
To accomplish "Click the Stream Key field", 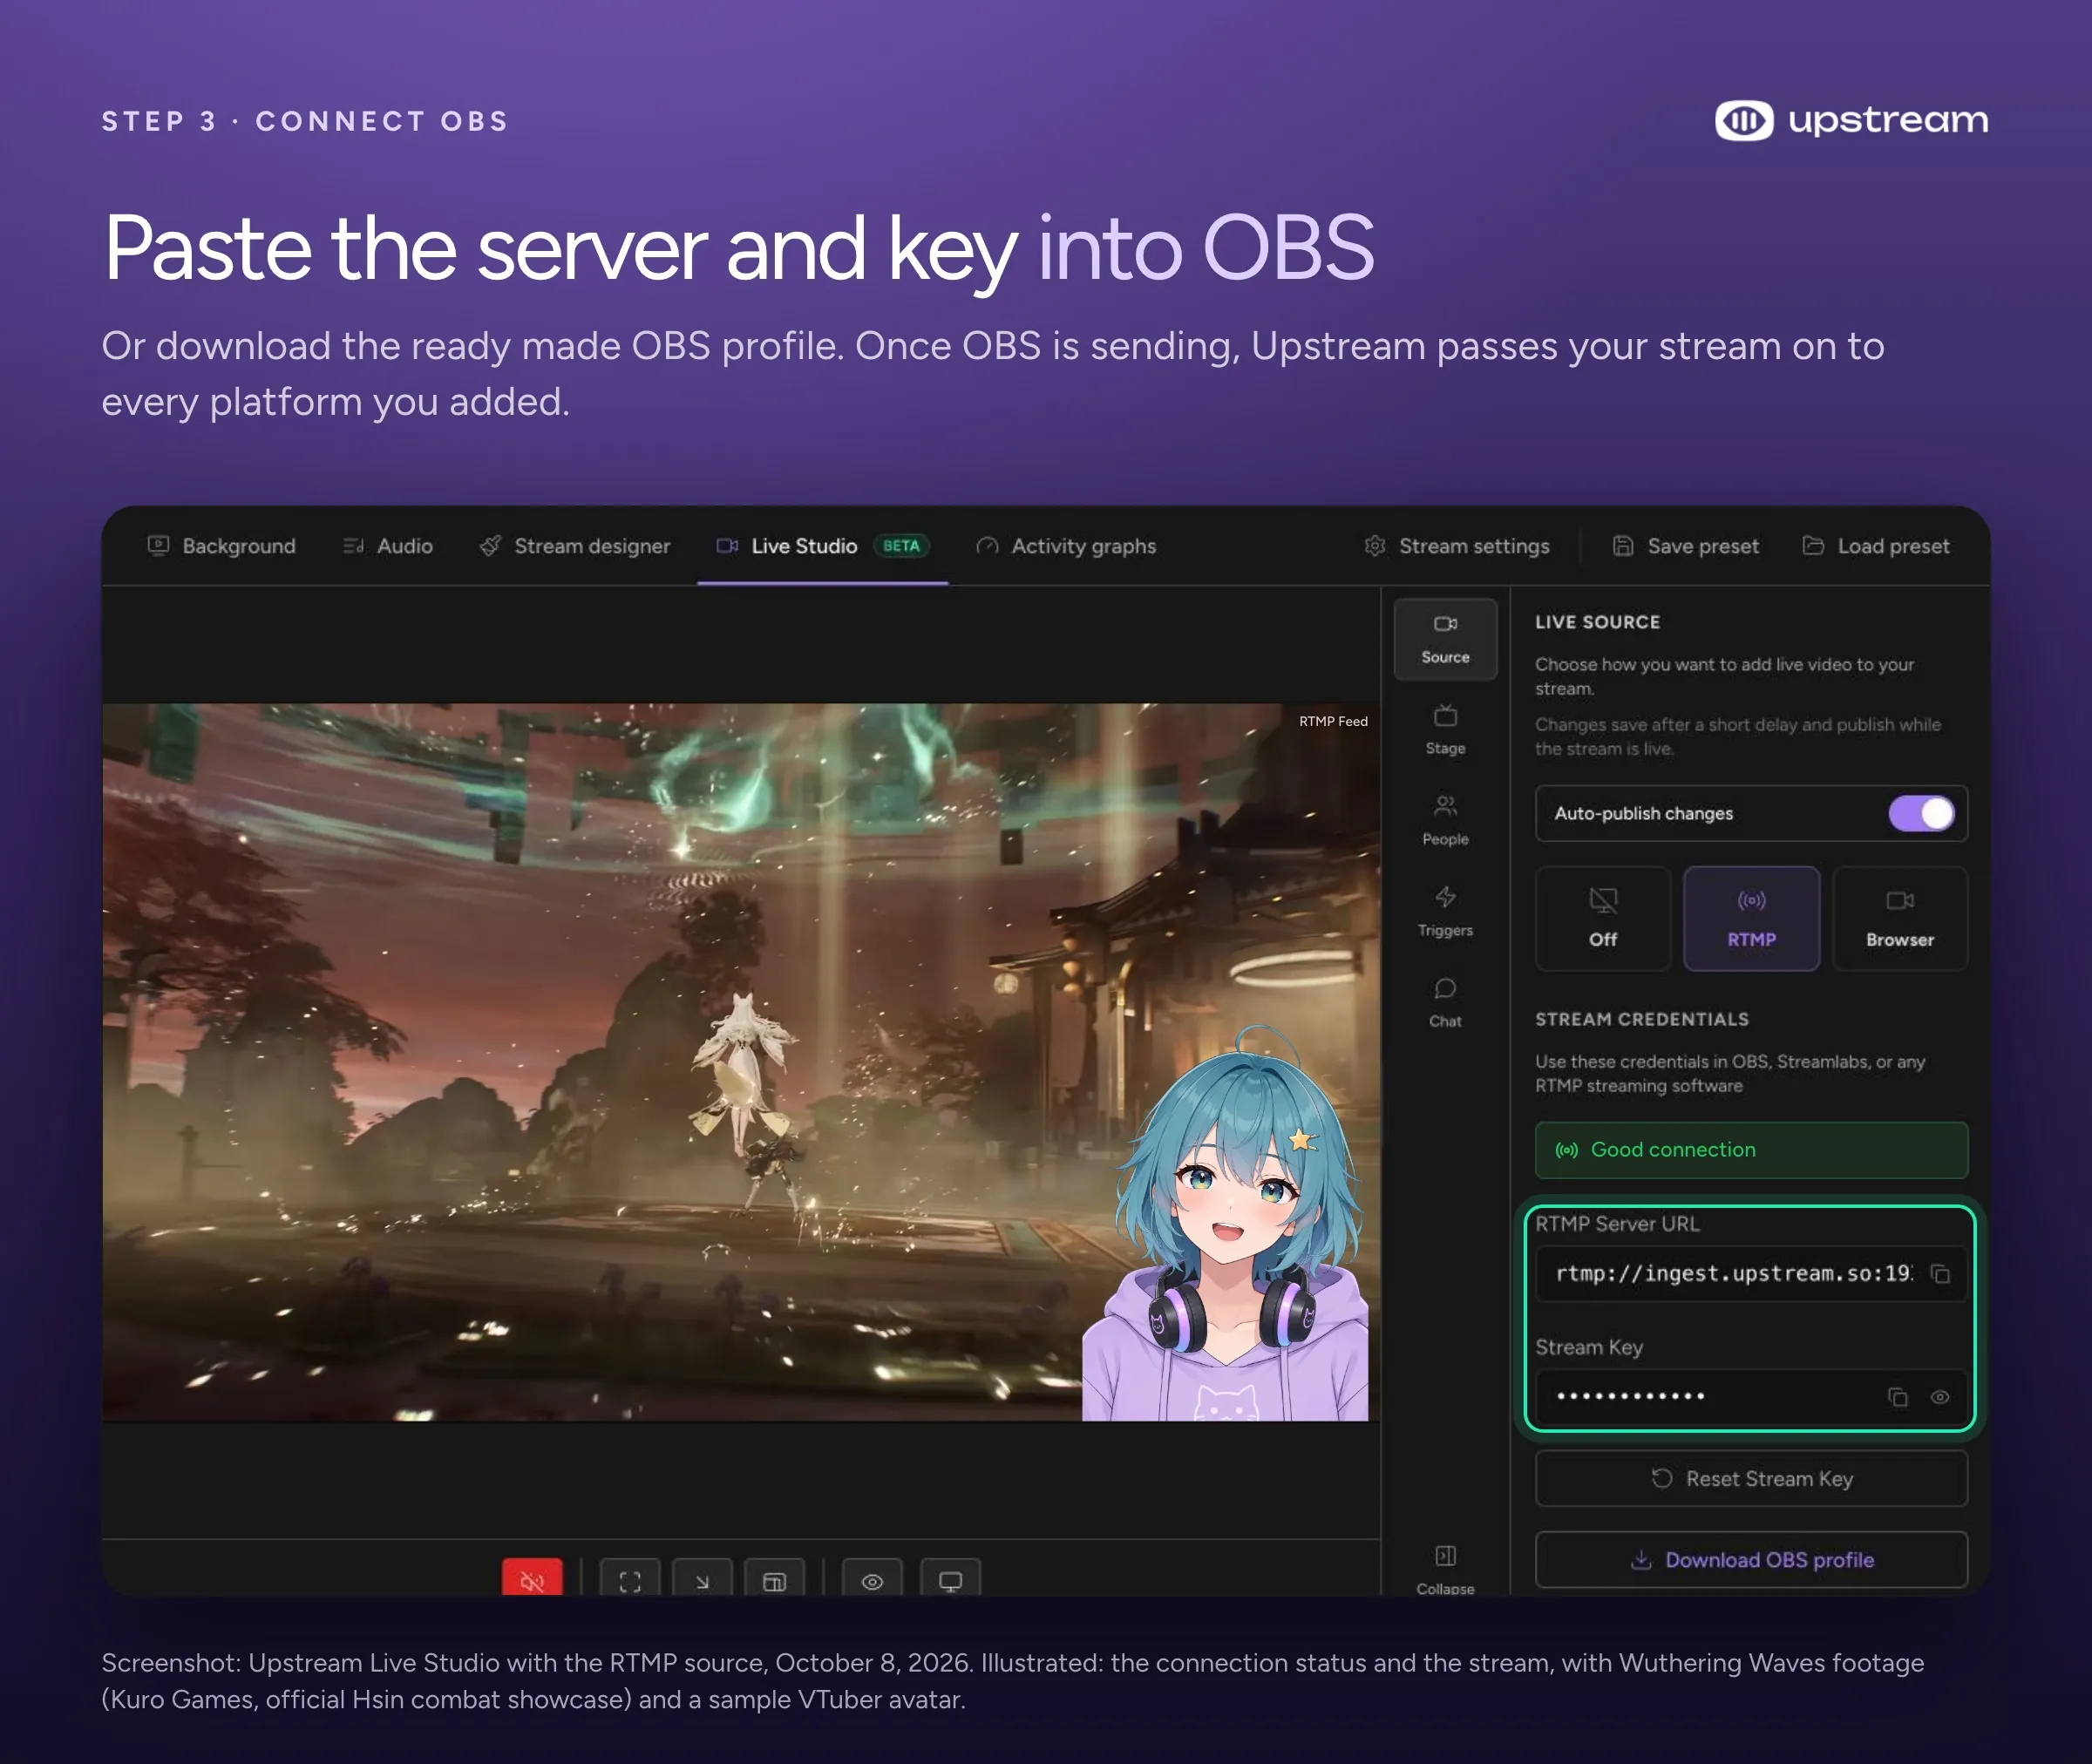I will 1751,1397.
